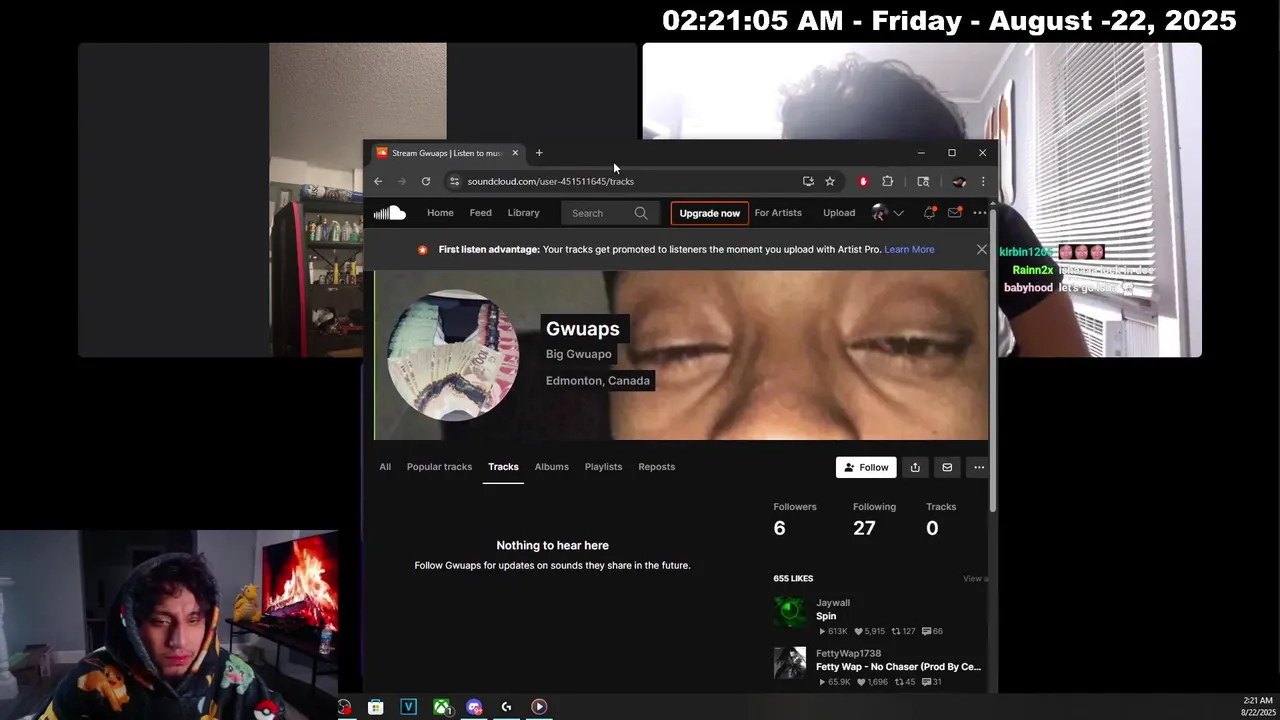Open the For Artists page

pyautogui.click(x=778, y=213)
